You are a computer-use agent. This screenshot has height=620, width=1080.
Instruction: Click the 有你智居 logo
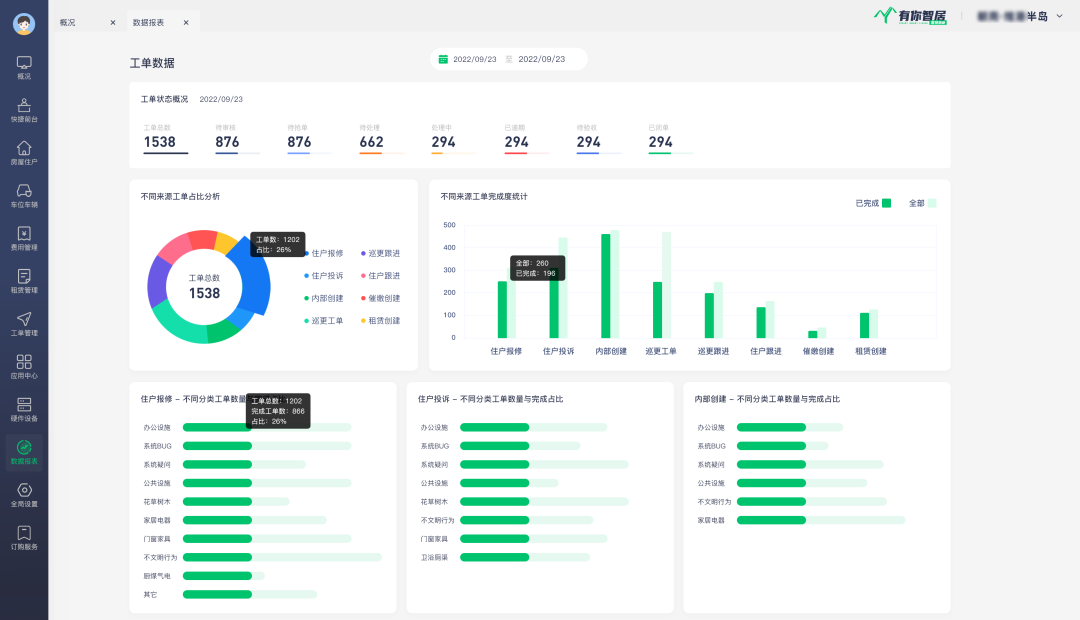[x=910, y=16]
